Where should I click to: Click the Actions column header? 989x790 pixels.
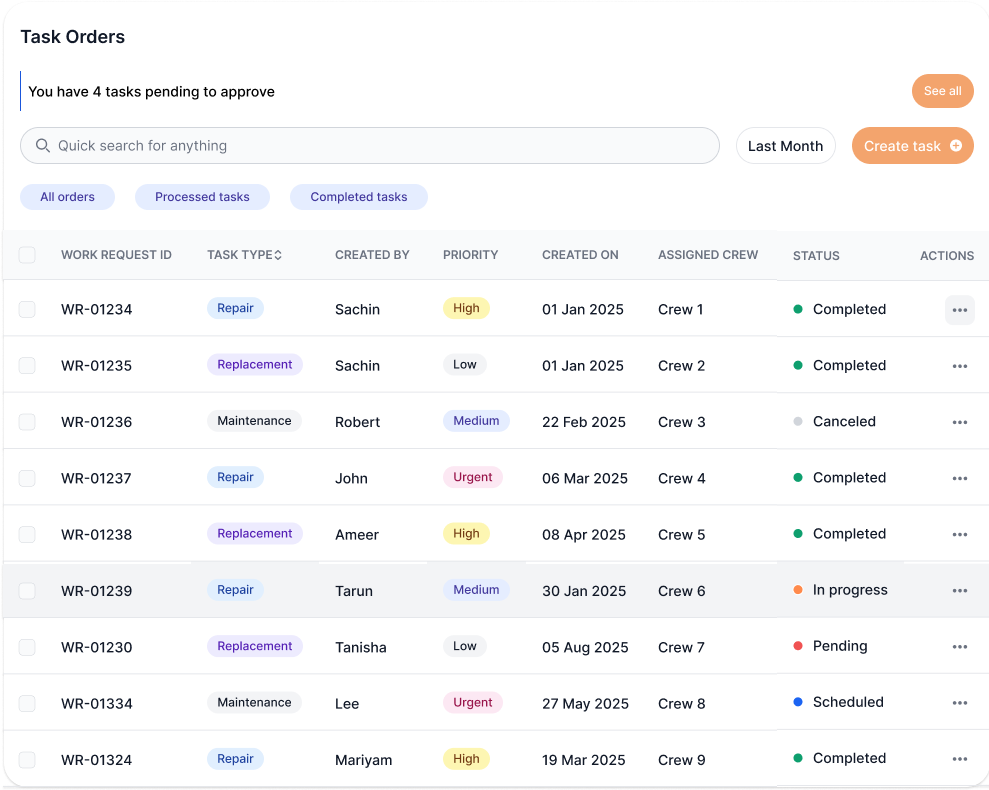pyautogui.click(x=947, y=256)
